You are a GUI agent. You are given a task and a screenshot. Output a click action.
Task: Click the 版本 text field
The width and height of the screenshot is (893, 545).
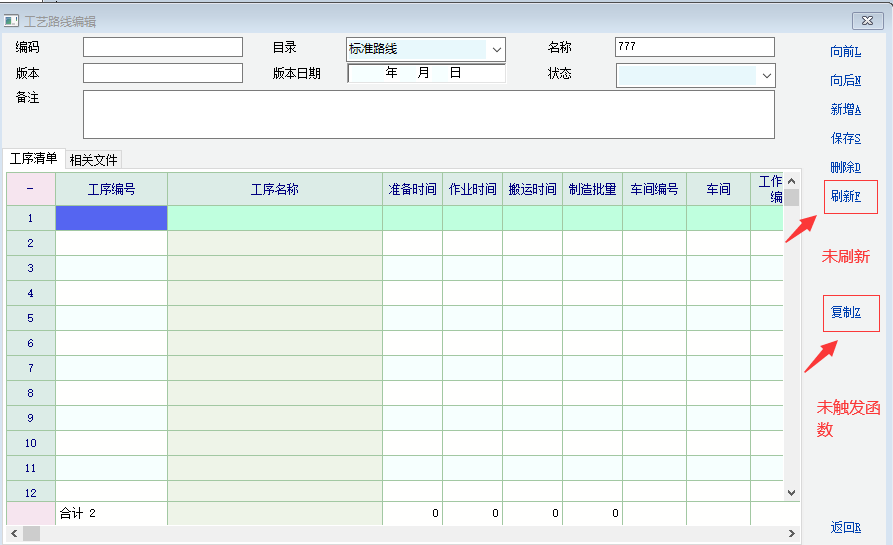point(162,73)
